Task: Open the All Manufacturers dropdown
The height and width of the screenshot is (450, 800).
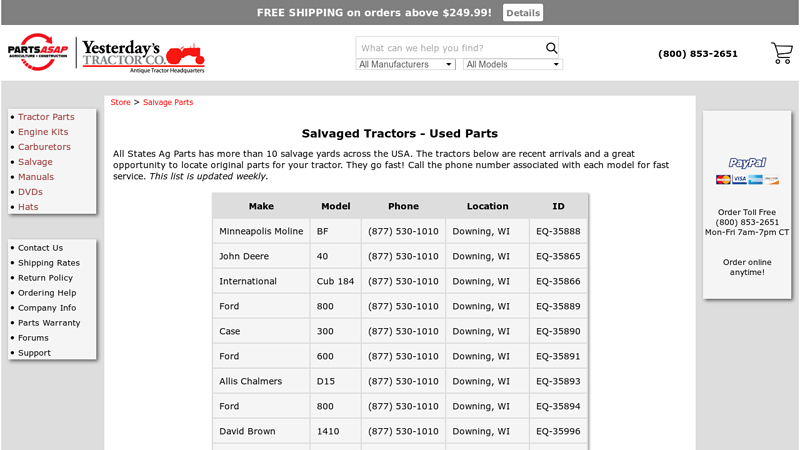Action: [406, 65]
